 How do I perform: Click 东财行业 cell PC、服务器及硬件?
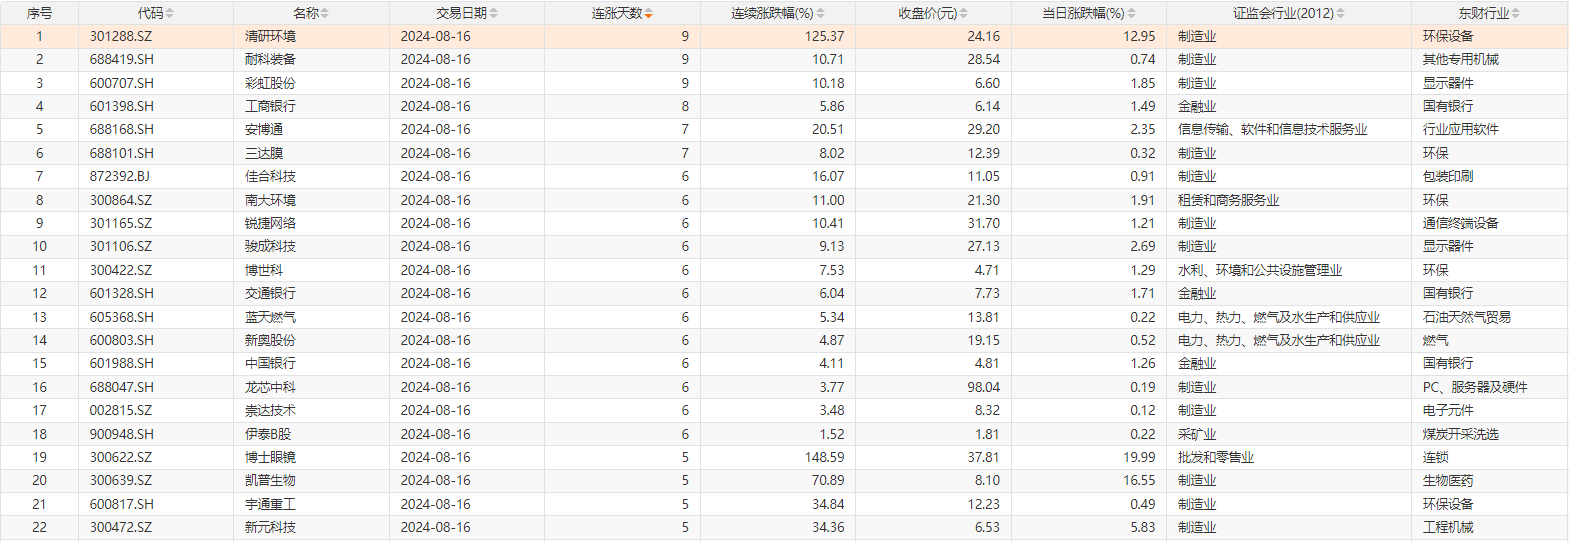pos(1475,387)
